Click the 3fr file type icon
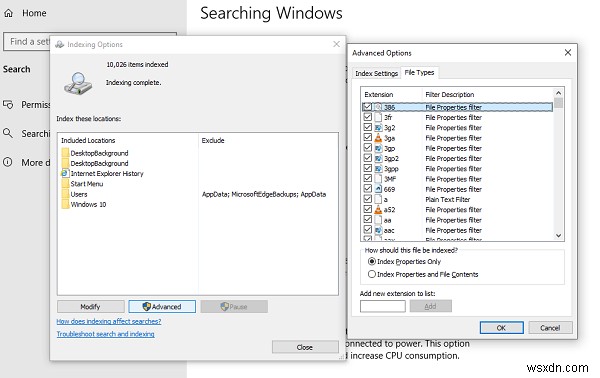 378,117
